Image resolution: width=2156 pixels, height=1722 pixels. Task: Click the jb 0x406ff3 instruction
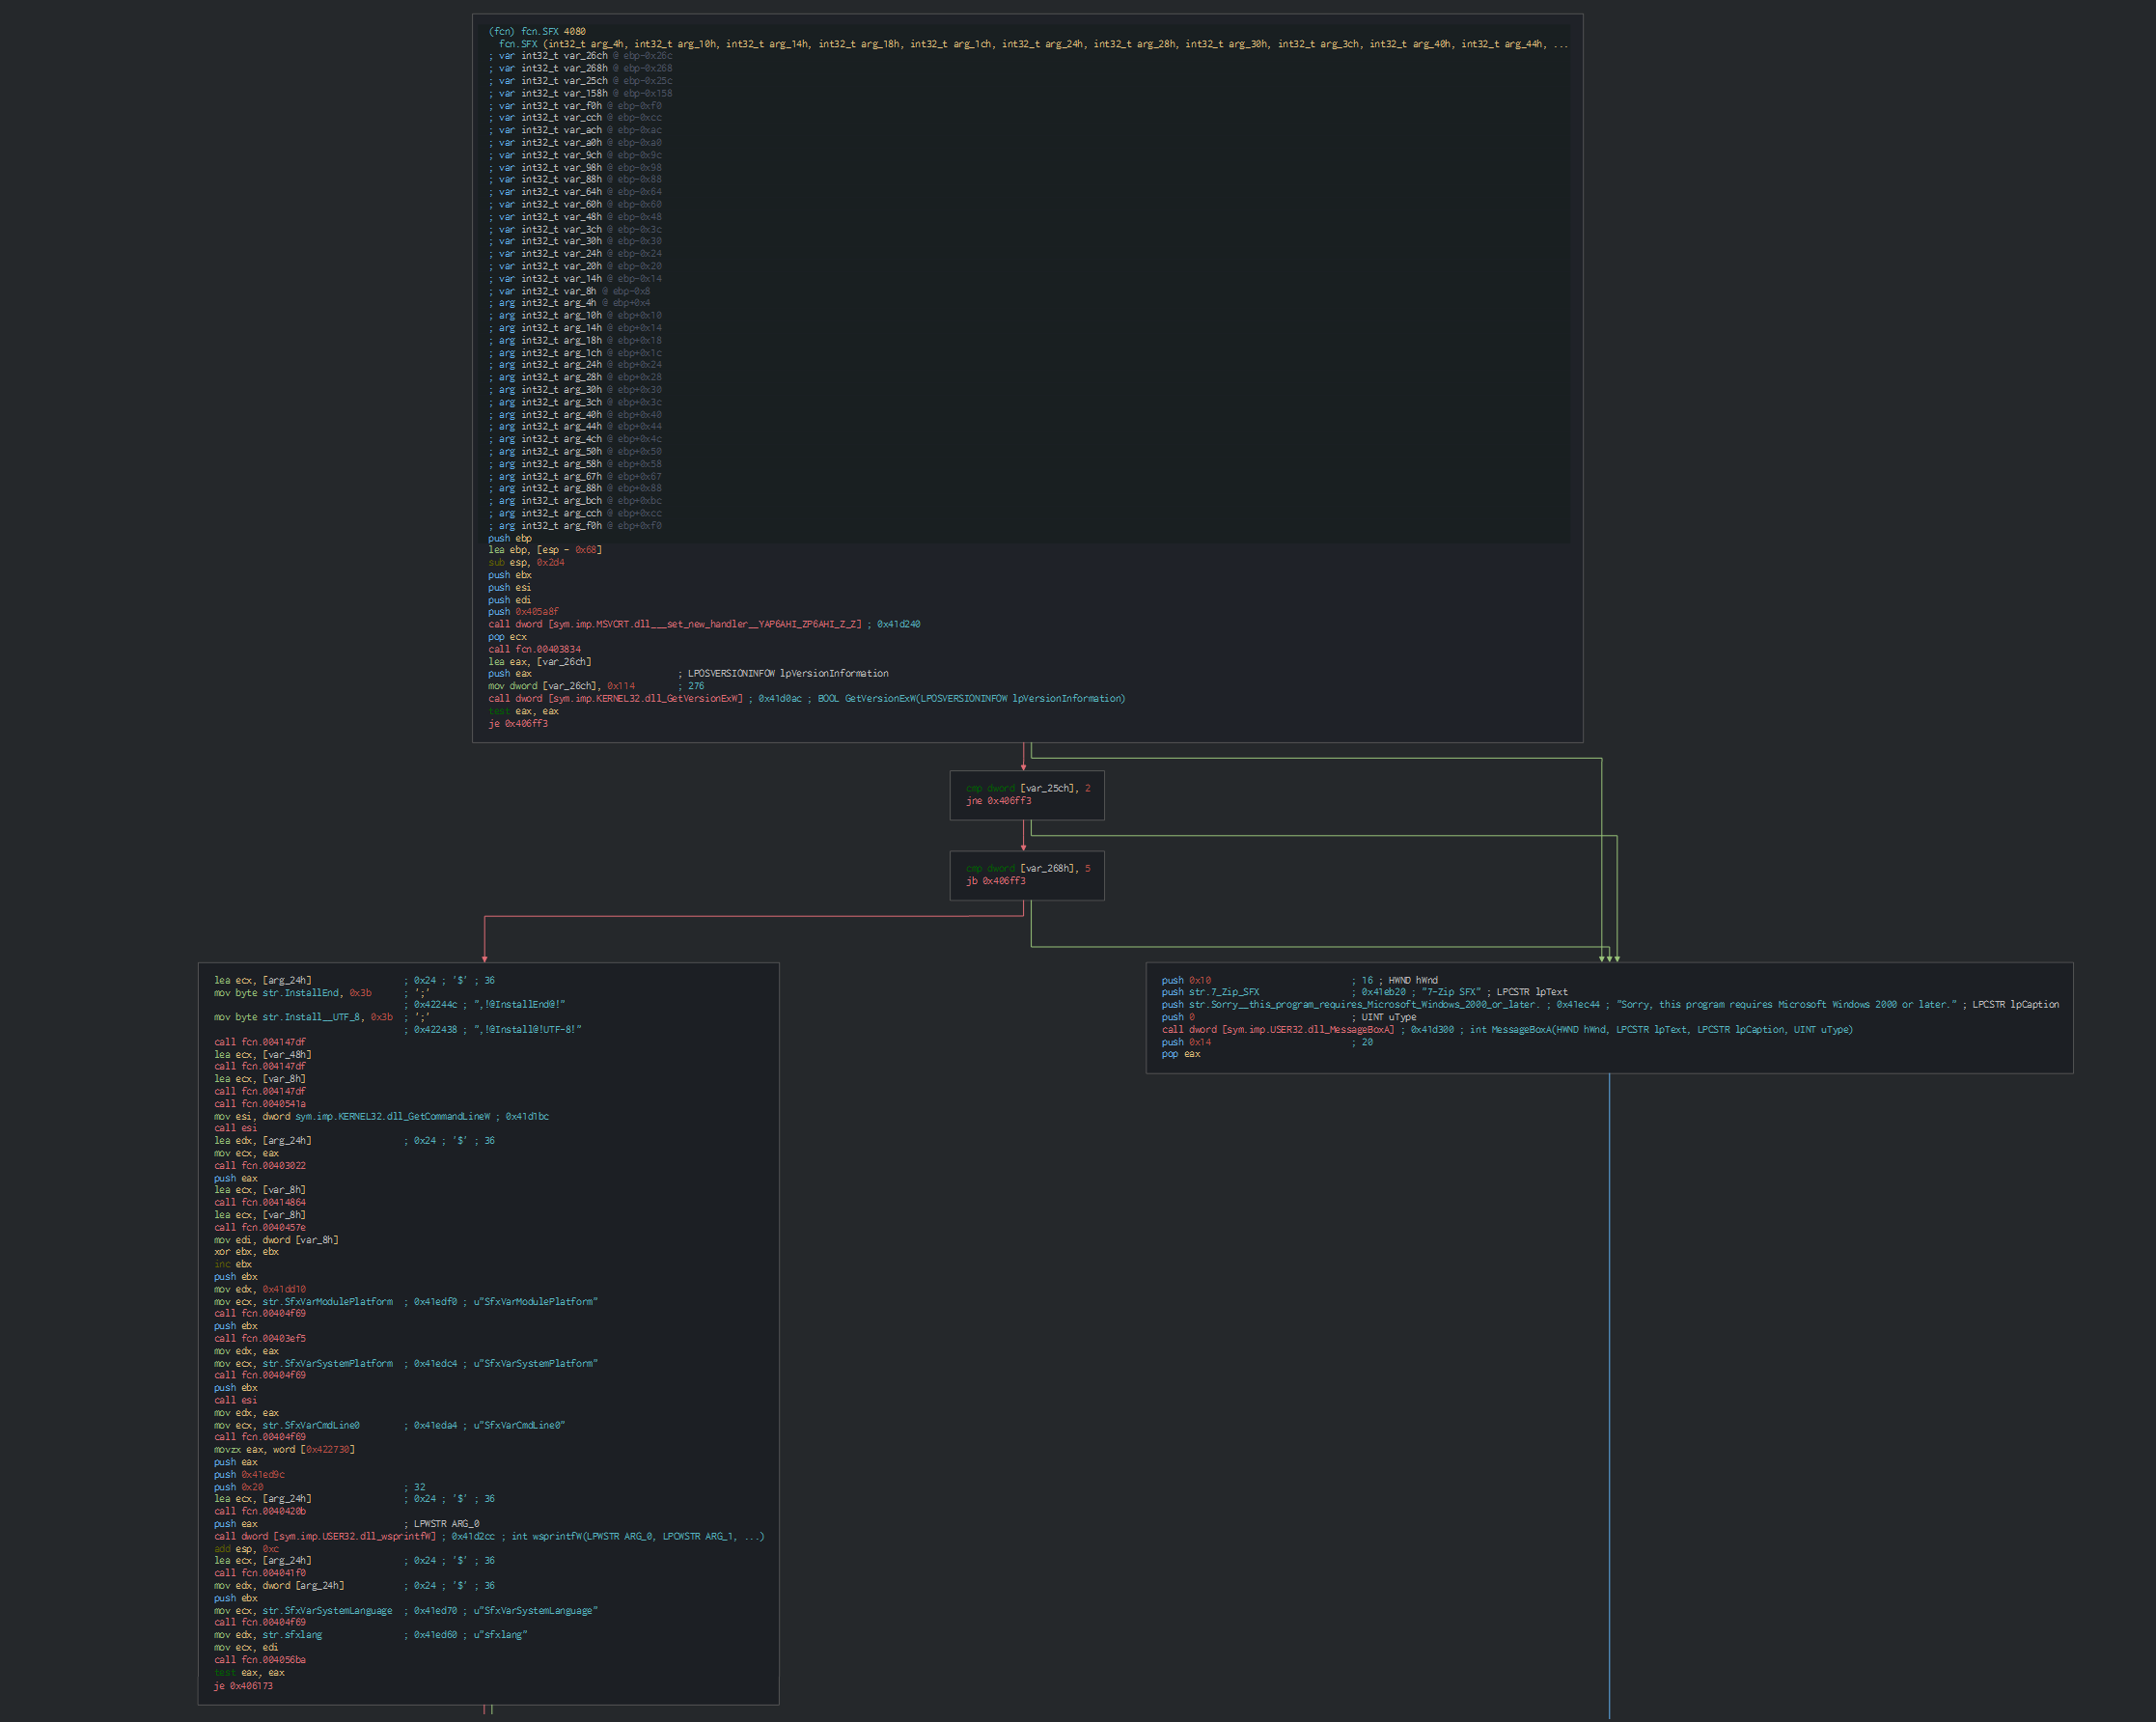click(x=995, y=881)
